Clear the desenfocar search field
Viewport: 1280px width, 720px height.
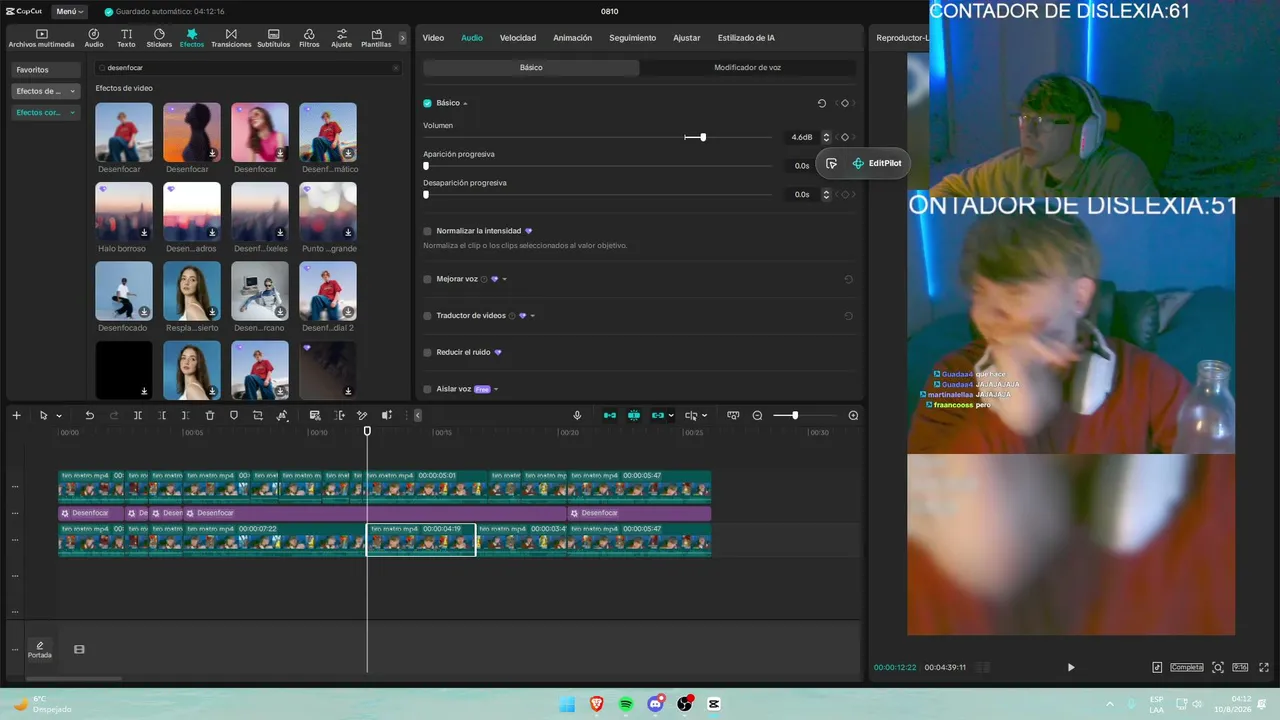(x=396, y=68)
